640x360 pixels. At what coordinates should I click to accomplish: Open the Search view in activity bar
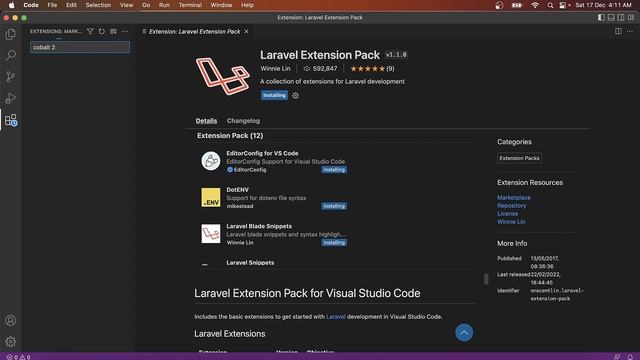click(11, 55)
